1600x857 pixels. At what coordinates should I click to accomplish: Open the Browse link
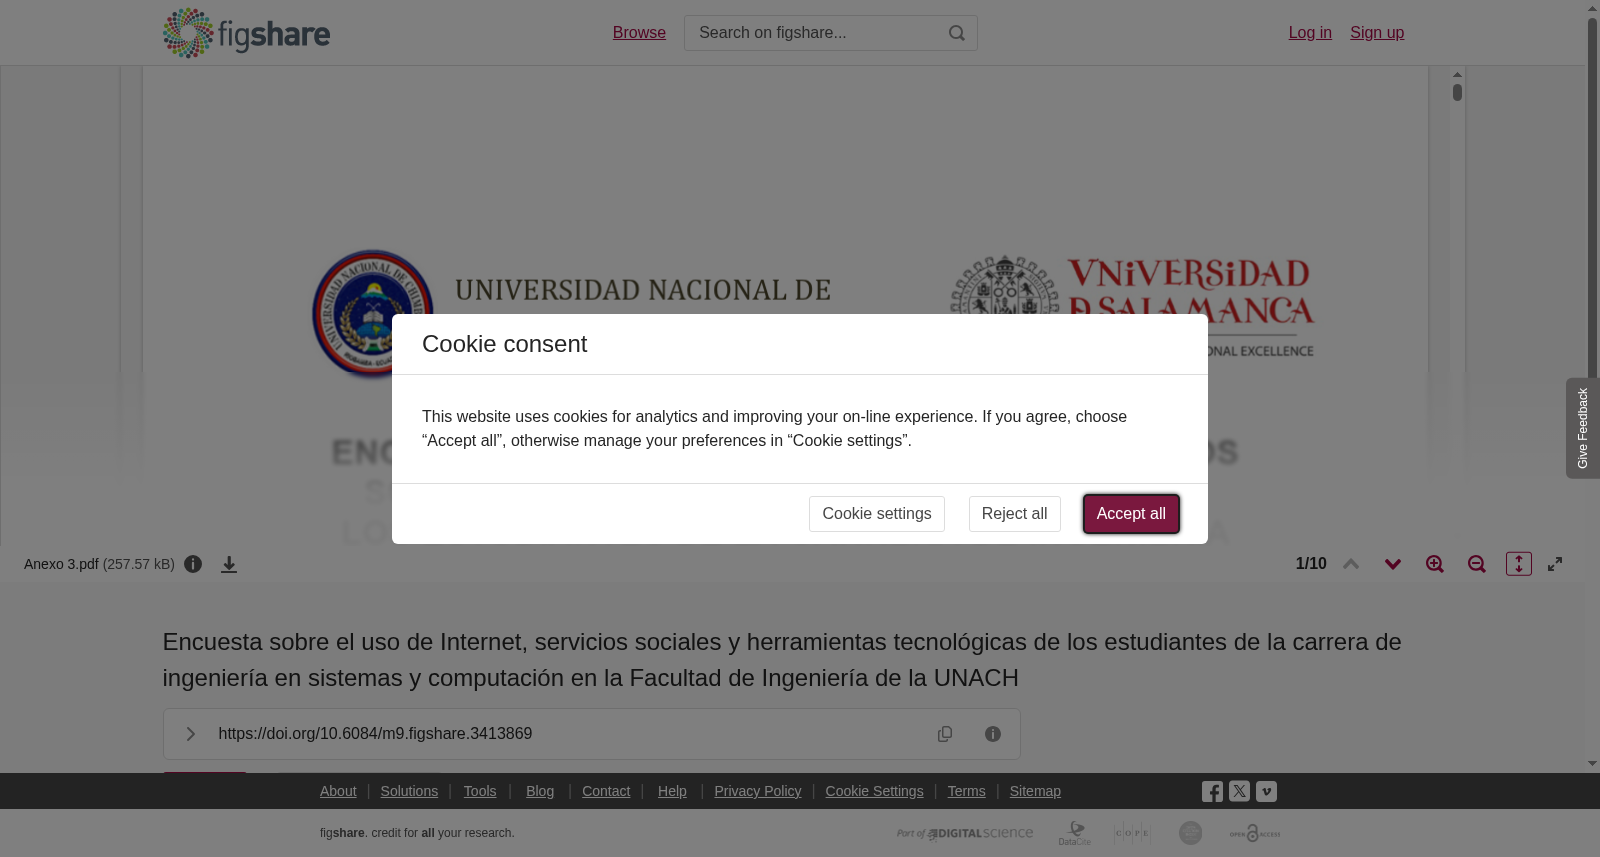639,33
